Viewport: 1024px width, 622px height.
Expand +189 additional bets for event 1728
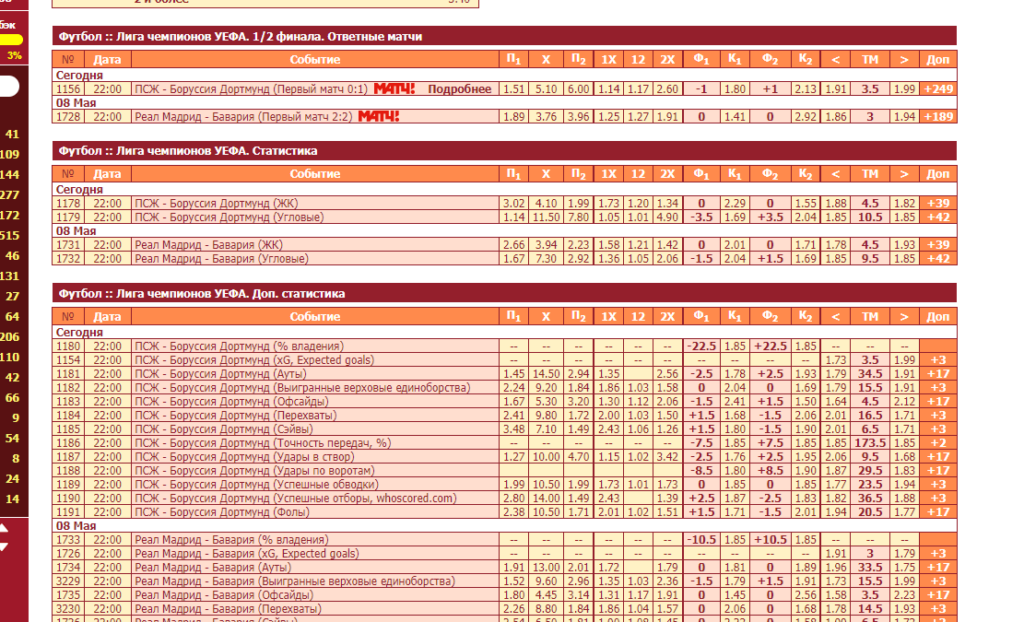tap(938, 116)
